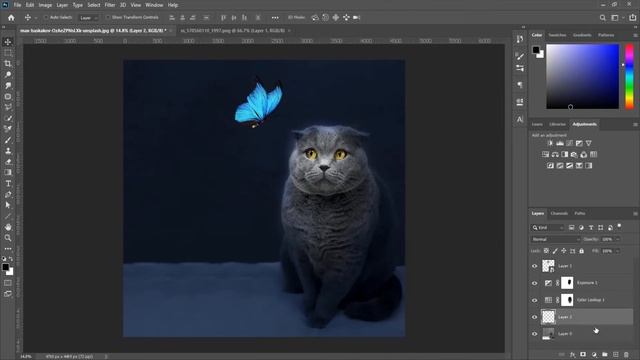
Task: Hide Layer 1 with its eye icon
Action: tap(535, 266)
